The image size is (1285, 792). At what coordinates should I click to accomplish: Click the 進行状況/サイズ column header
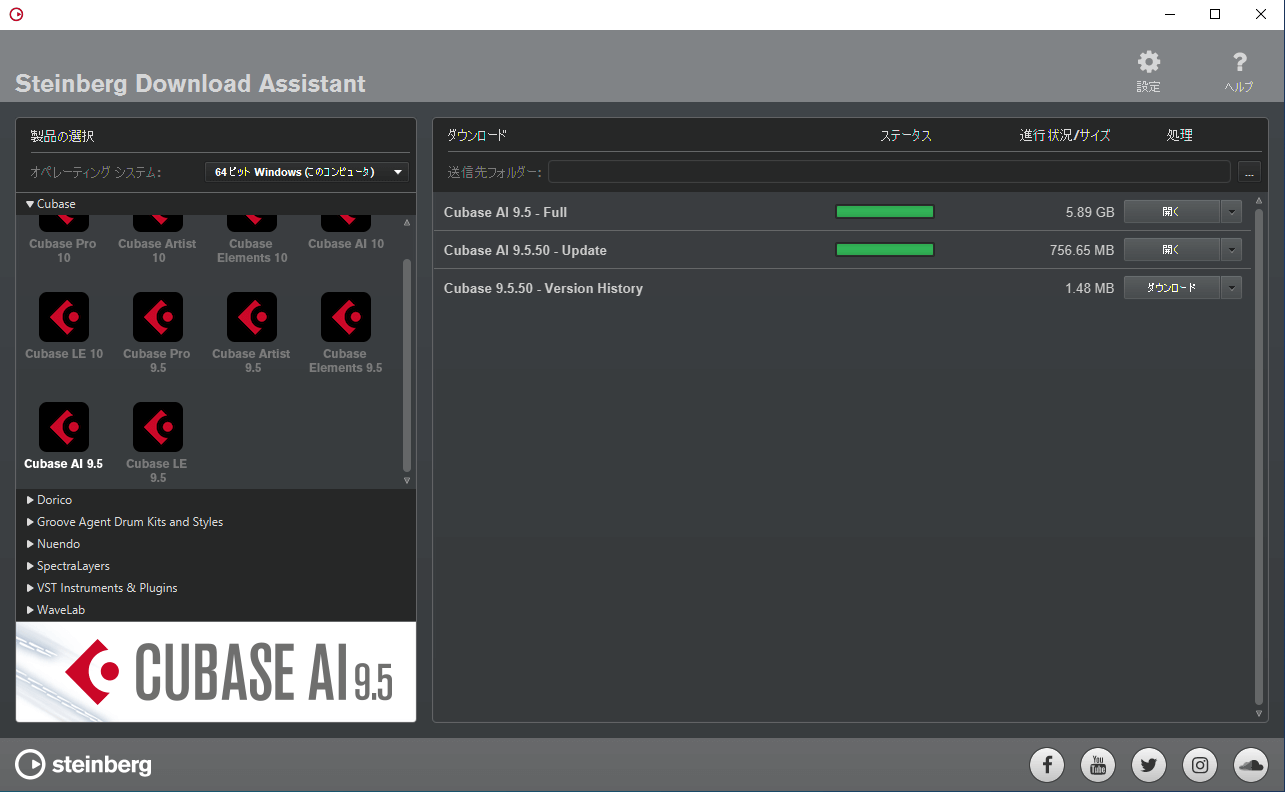[1065, 135]
